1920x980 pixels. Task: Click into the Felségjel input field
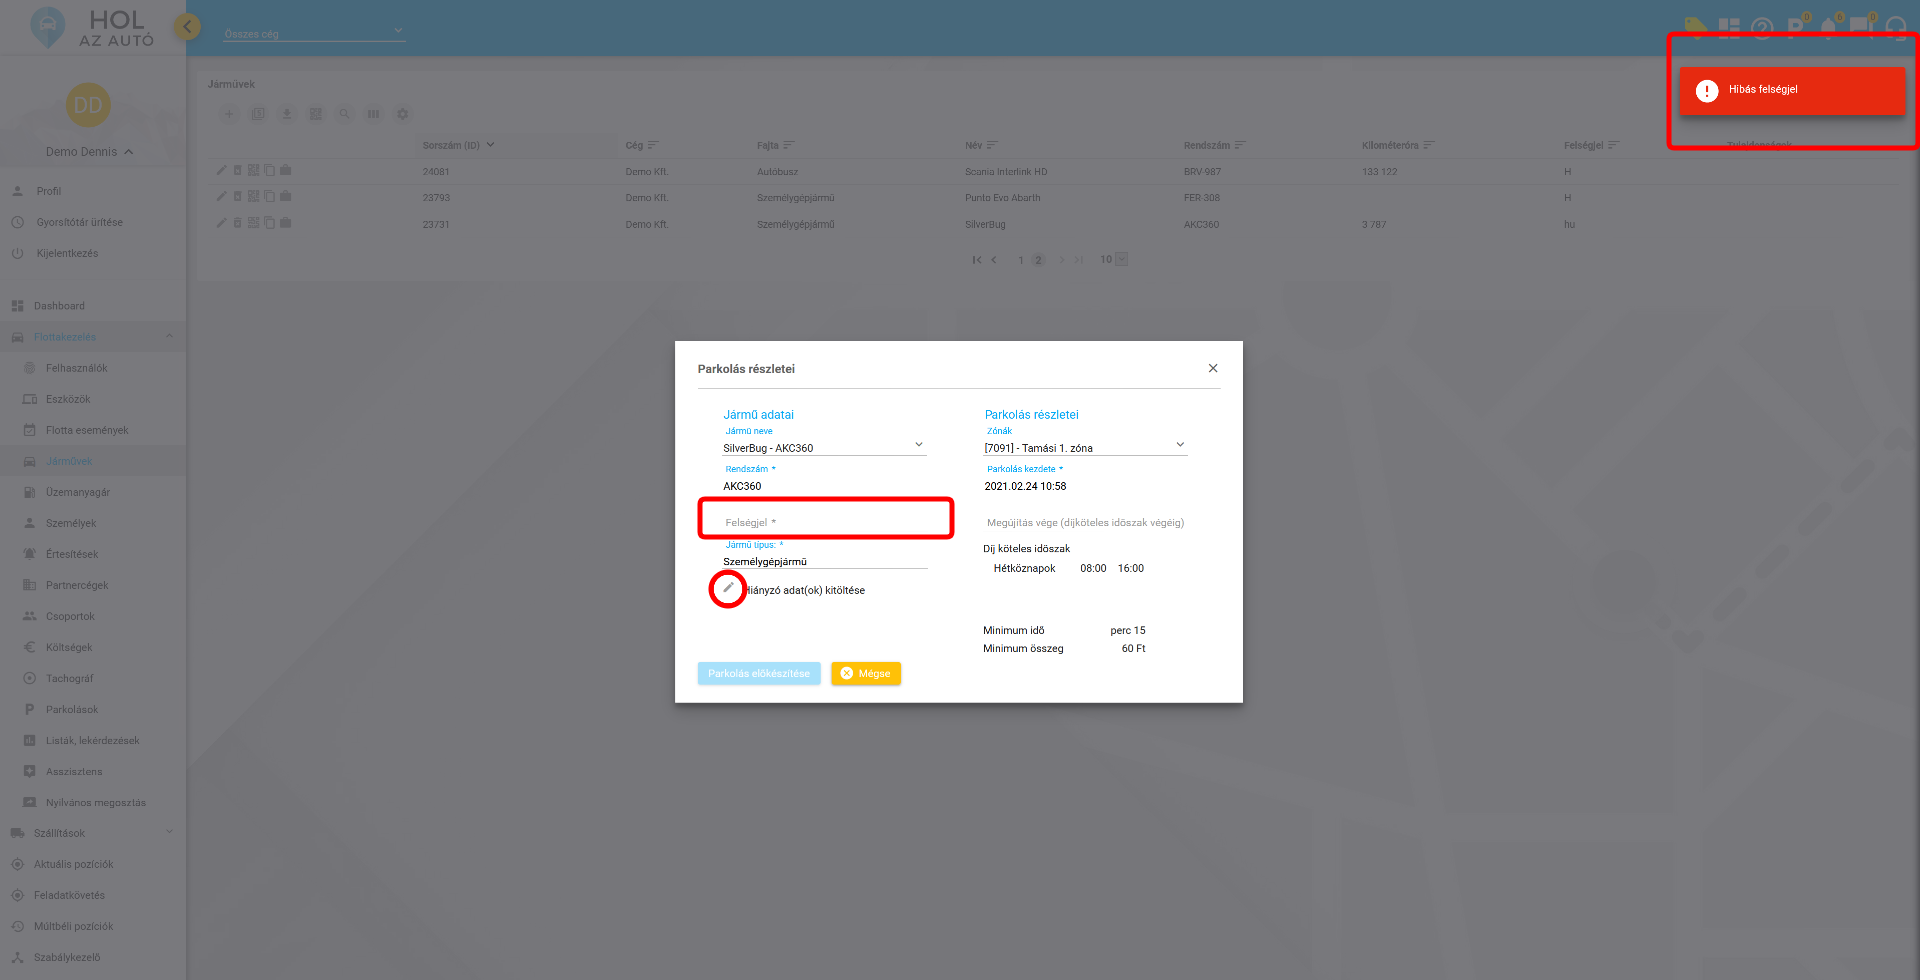pyautogui.click(x=826, y=523)
